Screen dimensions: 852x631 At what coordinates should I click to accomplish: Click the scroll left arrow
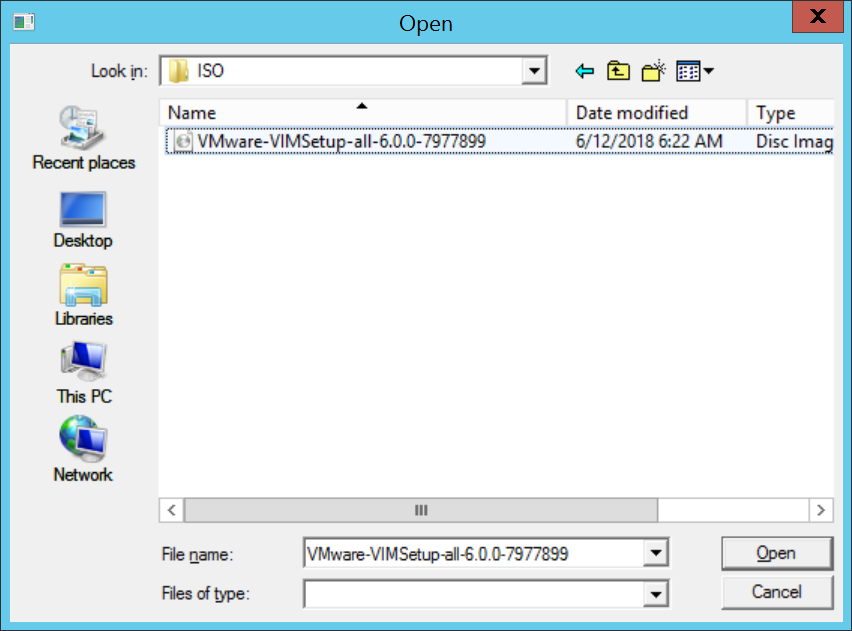click(172, 510)
